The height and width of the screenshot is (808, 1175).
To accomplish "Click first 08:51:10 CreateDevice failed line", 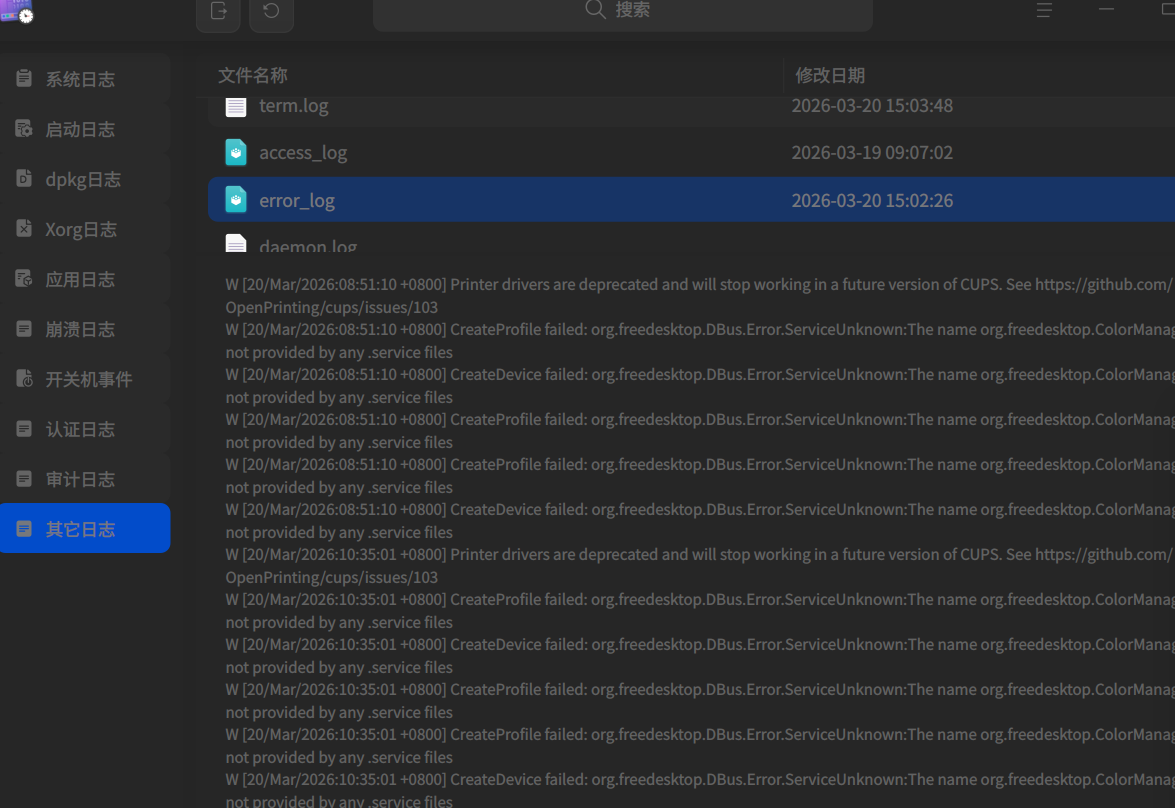I will (700, 375).
